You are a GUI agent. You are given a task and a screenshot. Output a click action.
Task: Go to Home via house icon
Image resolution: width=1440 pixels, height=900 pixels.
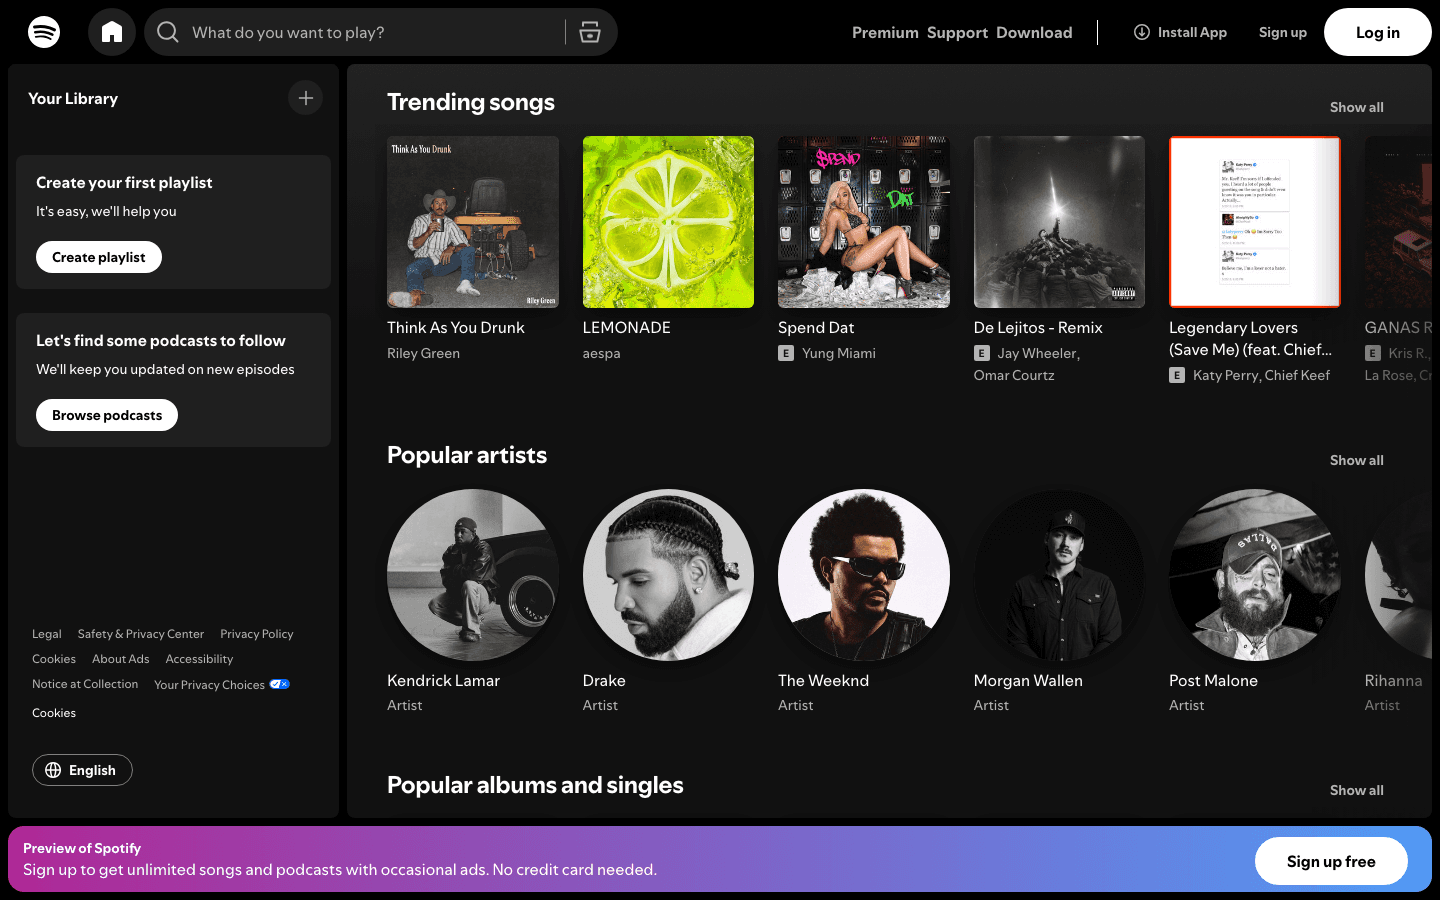(x=112, y=32)
